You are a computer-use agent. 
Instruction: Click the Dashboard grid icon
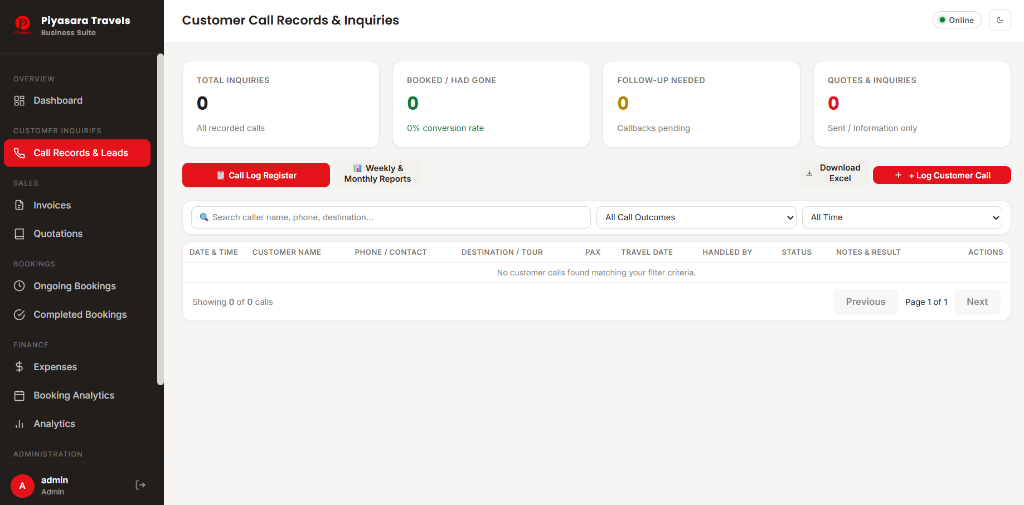(x=20, y=101)
